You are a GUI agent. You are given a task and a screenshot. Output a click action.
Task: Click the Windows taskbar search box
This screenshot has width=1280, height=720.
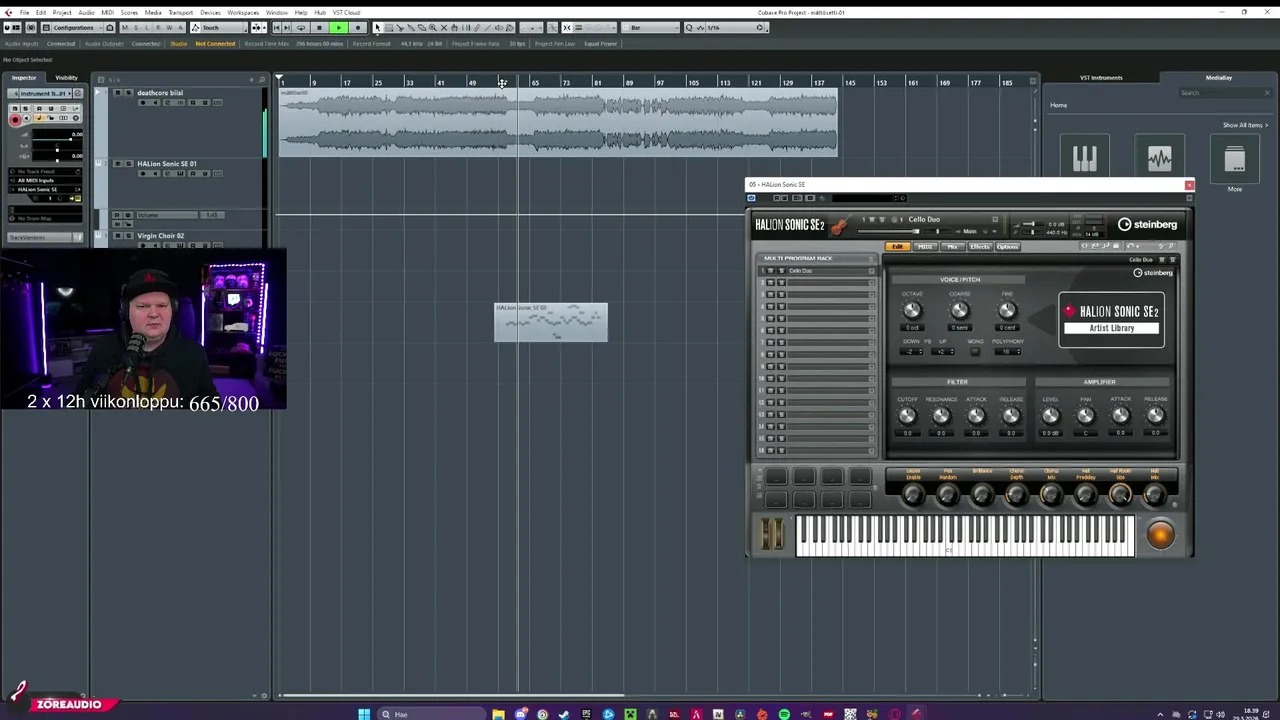pyautogui.click(x=430, y=714)
